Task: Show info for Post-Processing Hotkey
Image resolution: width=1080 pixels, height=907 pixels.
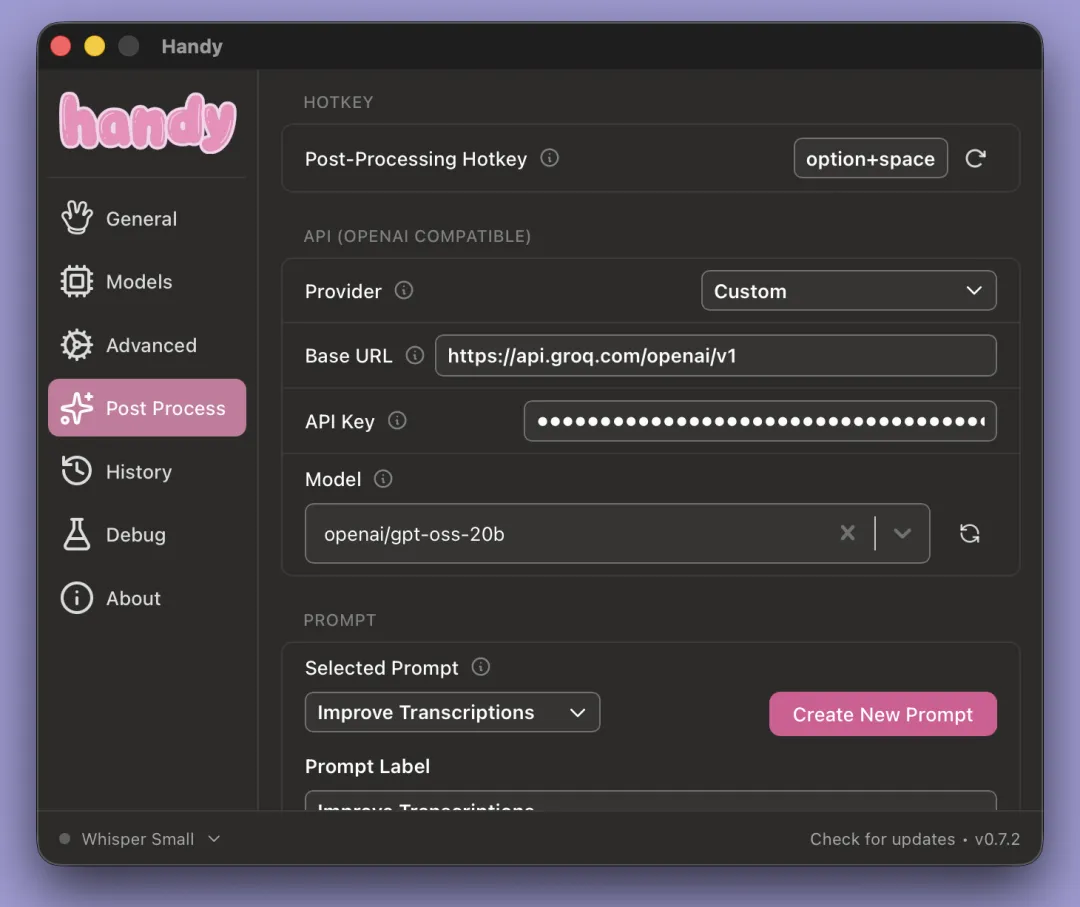Action: point(550,158)
